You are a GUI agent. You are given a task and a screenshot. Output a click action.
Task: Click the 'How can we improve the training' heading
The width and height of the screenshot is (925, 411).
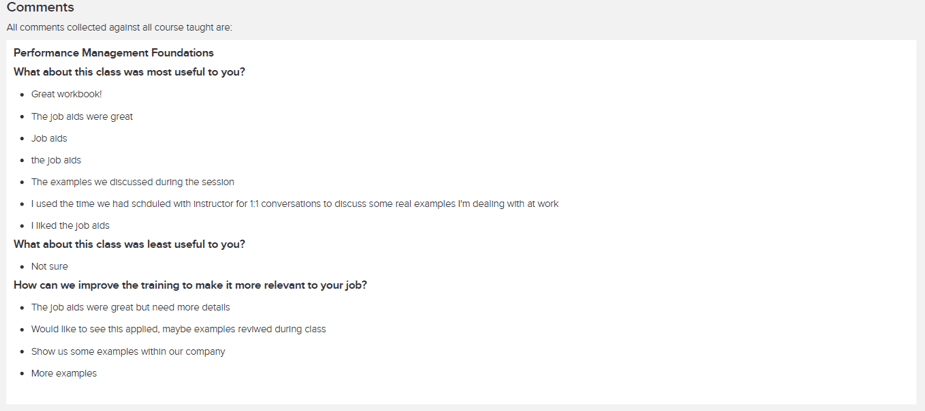click(190, 285)
